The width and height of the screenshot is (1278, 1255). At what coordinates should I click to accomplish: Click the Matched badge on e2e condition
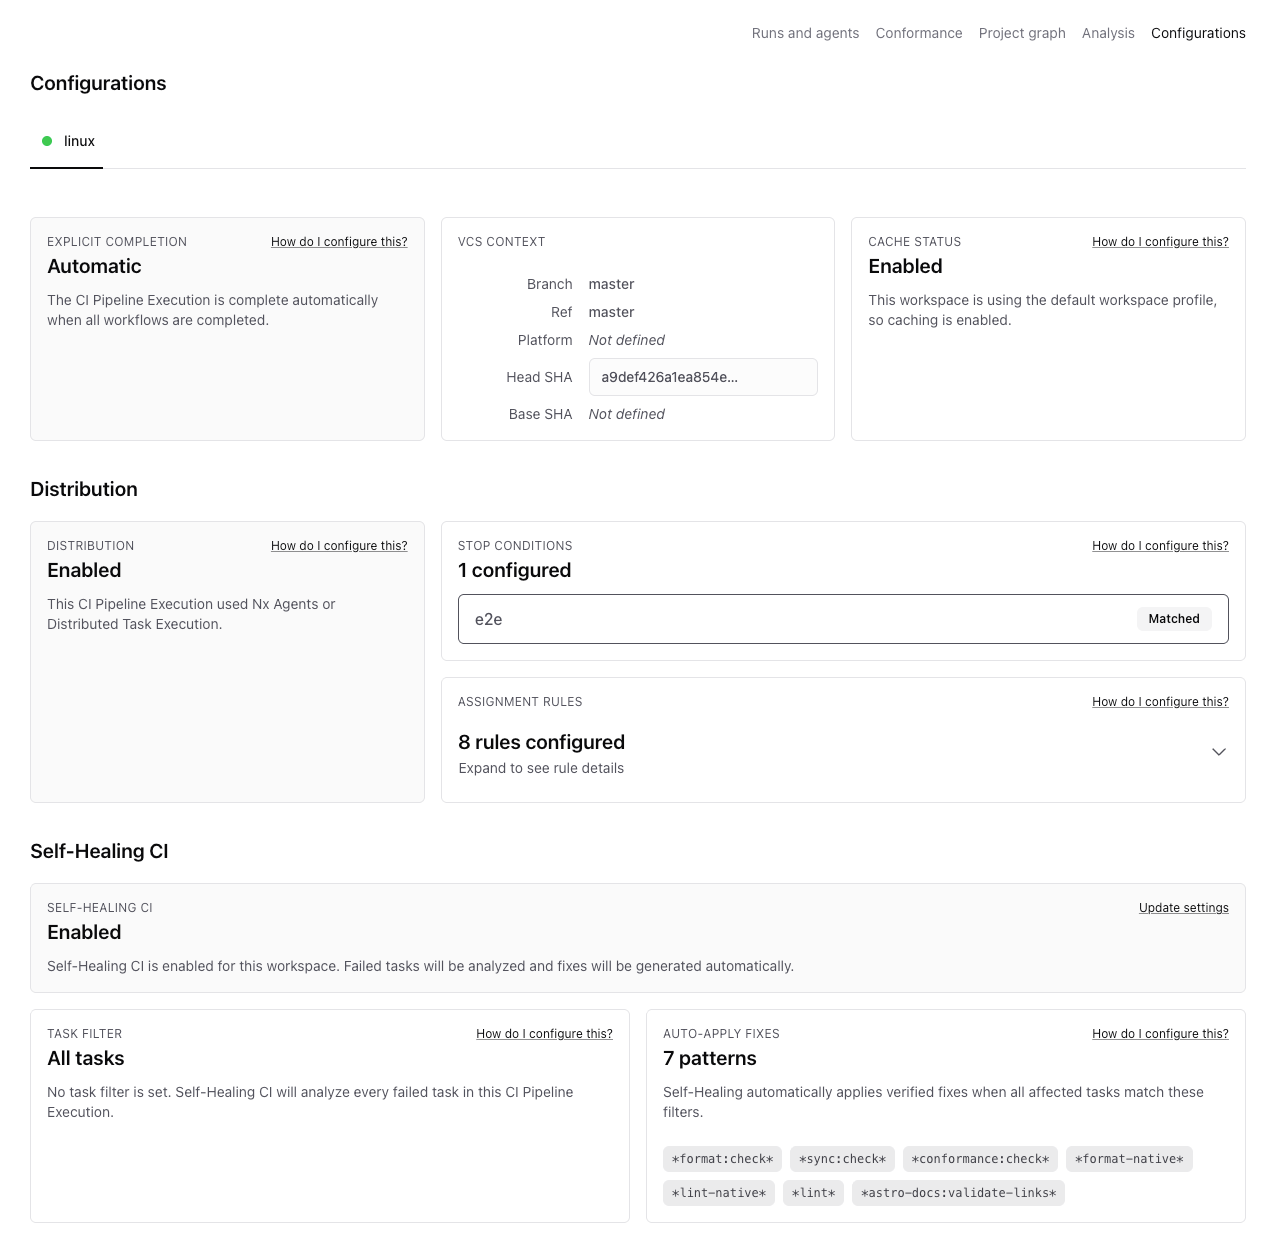(x=1174, y=618)
